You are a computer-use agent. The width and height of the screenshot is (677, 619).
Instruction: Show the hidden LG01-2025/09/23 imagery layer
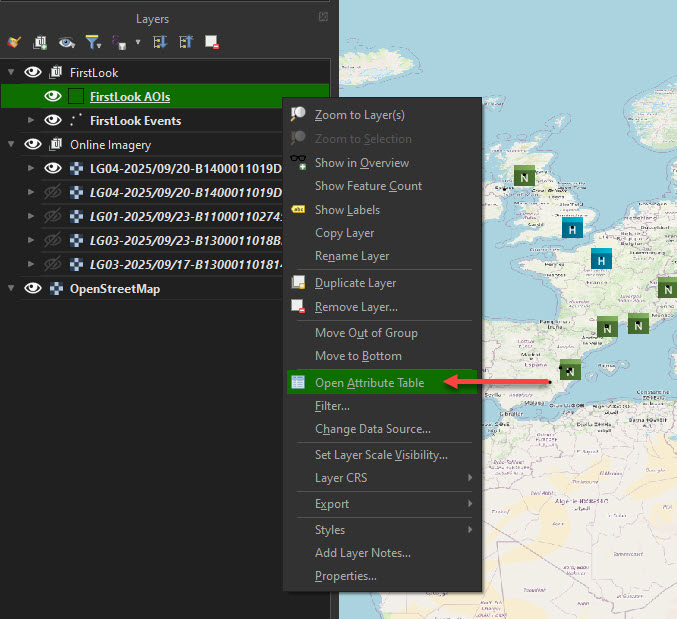tap(53, 217)
